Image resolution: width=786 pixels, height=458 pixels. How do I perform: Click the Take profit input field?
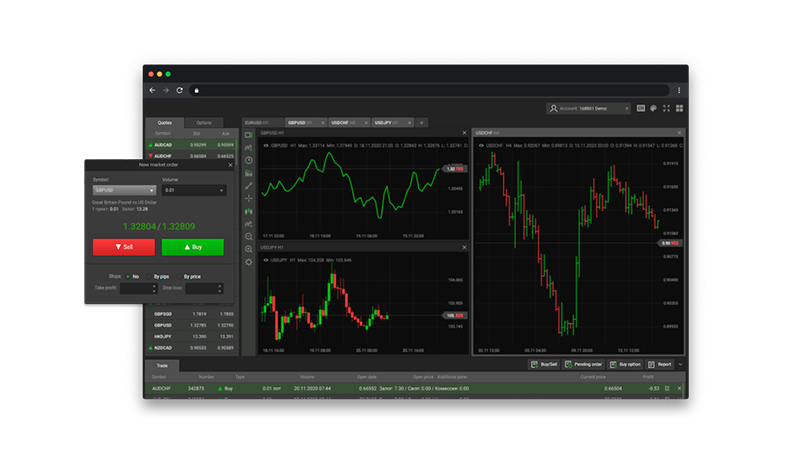pyautogui.click(x=137, y=288)
